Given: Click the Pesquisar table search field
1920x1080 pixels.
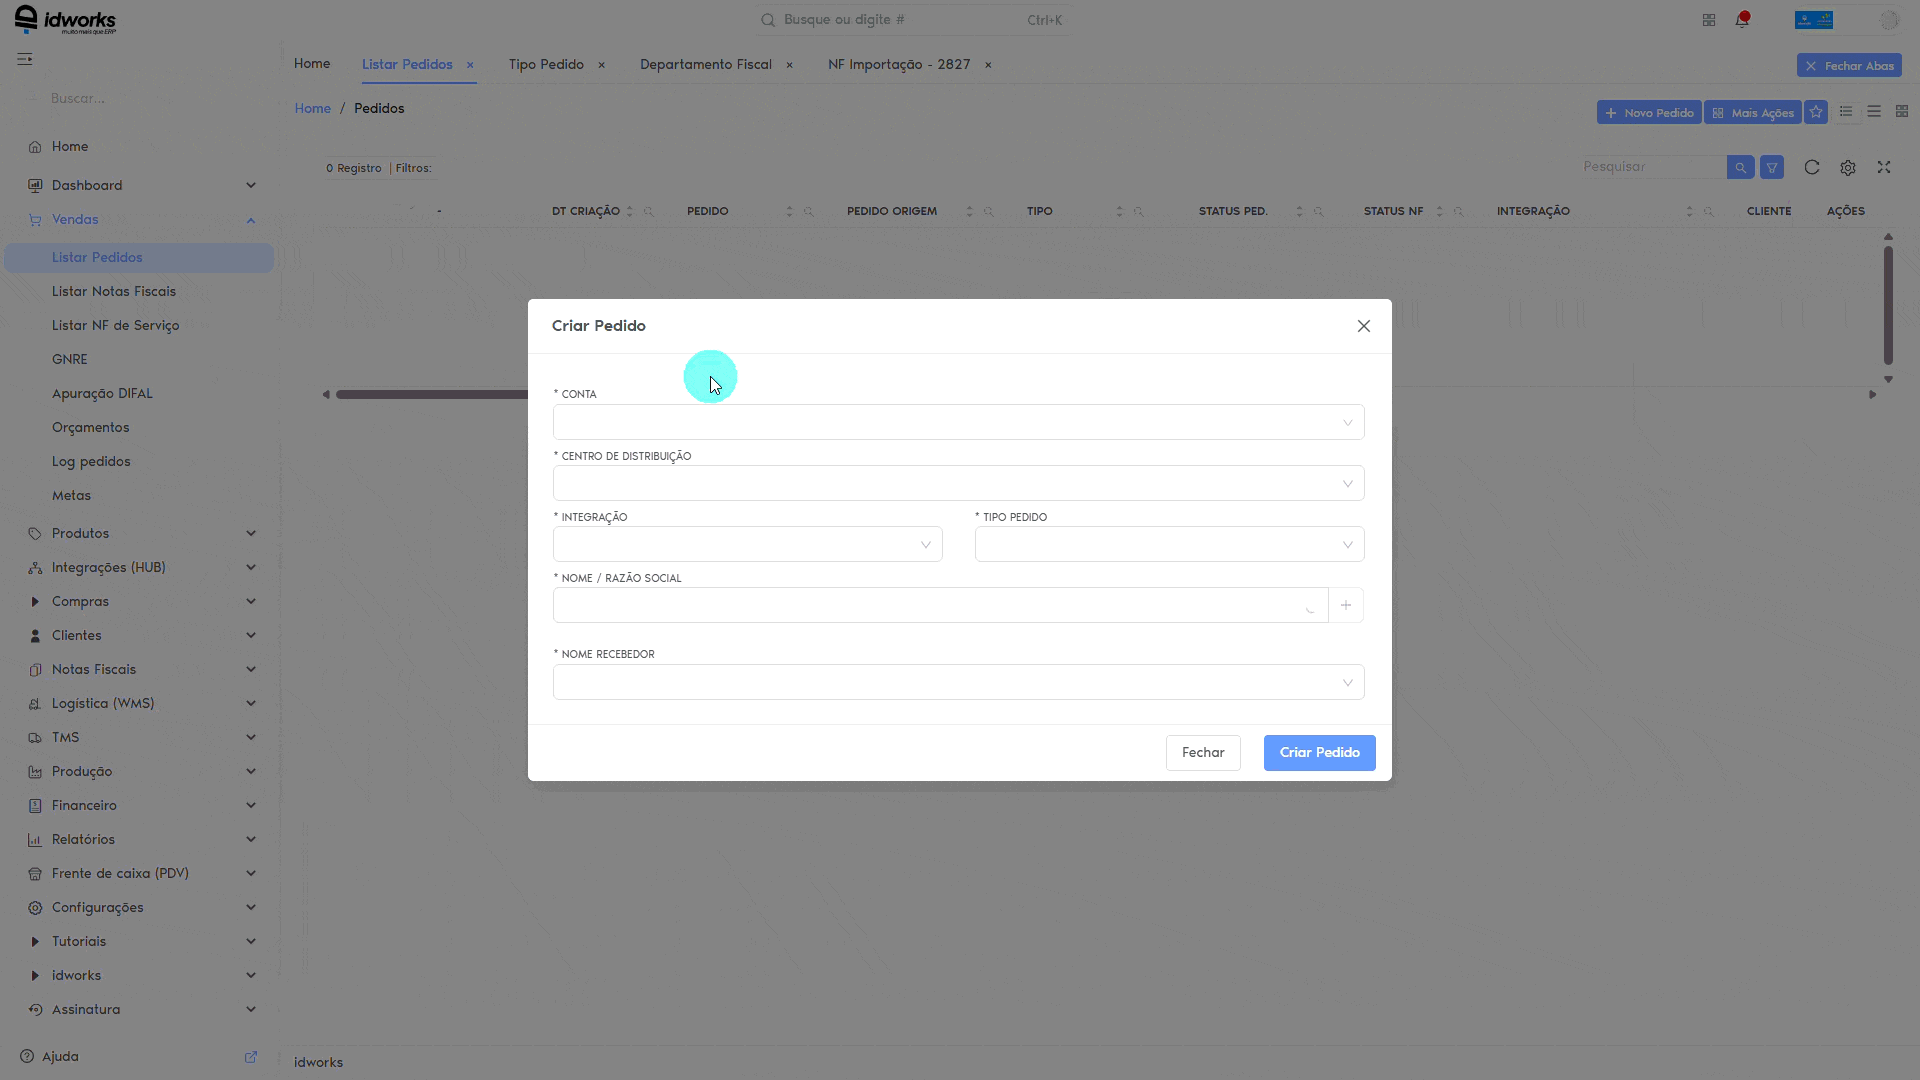Looking at the screenshot, I should pos(1653,167).
